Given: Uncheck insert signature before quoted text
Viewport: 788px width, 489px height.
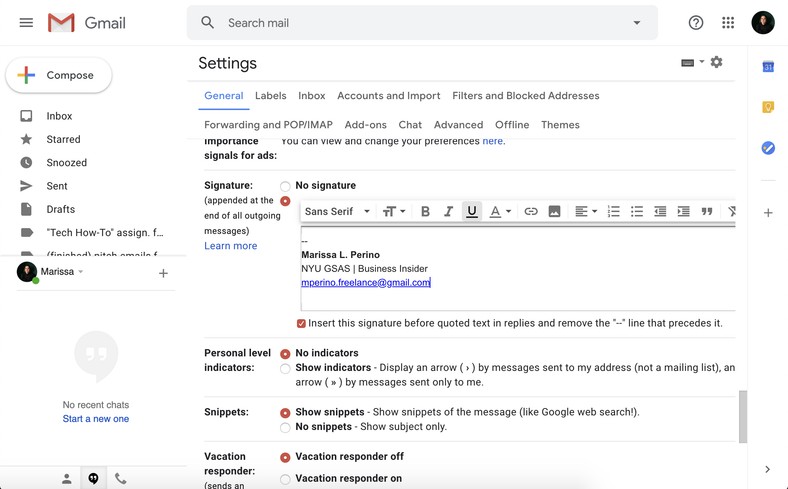Looking at the screenshot, I should [301, 324].
